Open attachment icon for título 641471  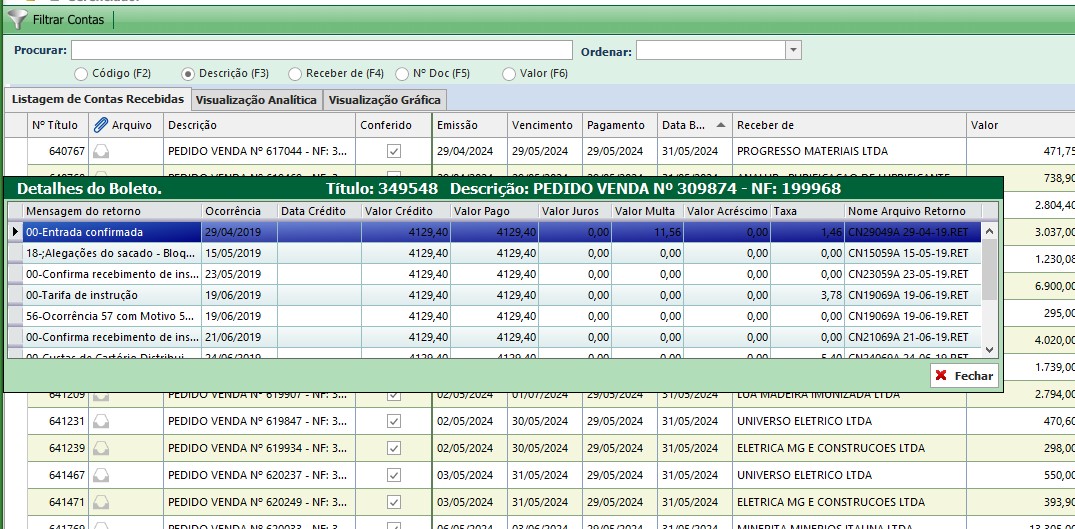click(x=101, y=502)
